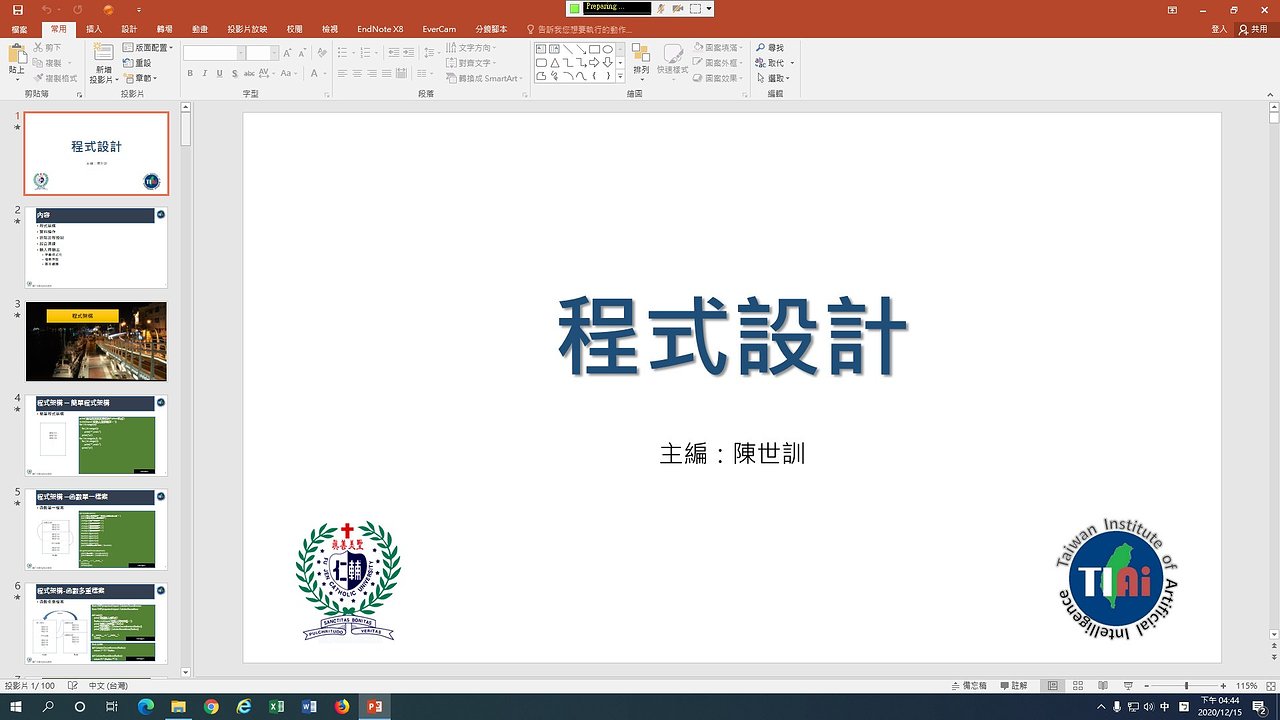The image size is (1280, 720).
Task: Click the Undo arrow in the quick access toolbar
Action: coord(46,9)
